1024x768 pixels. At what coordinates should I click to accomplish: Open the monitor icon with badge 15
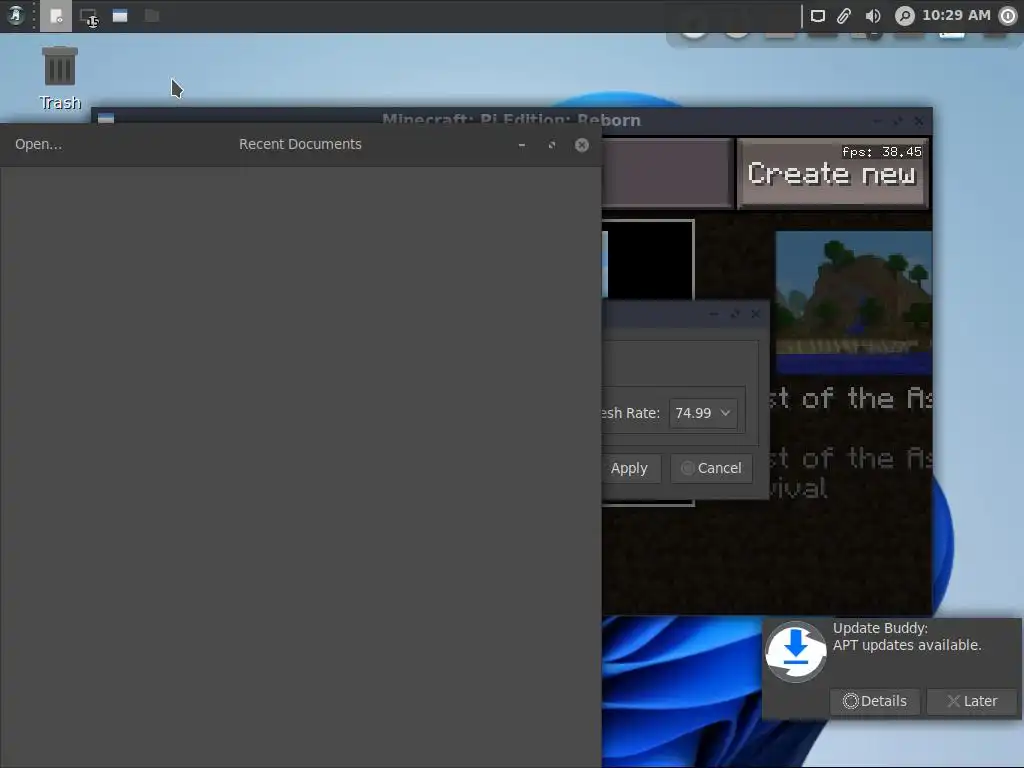coord(88,17)
